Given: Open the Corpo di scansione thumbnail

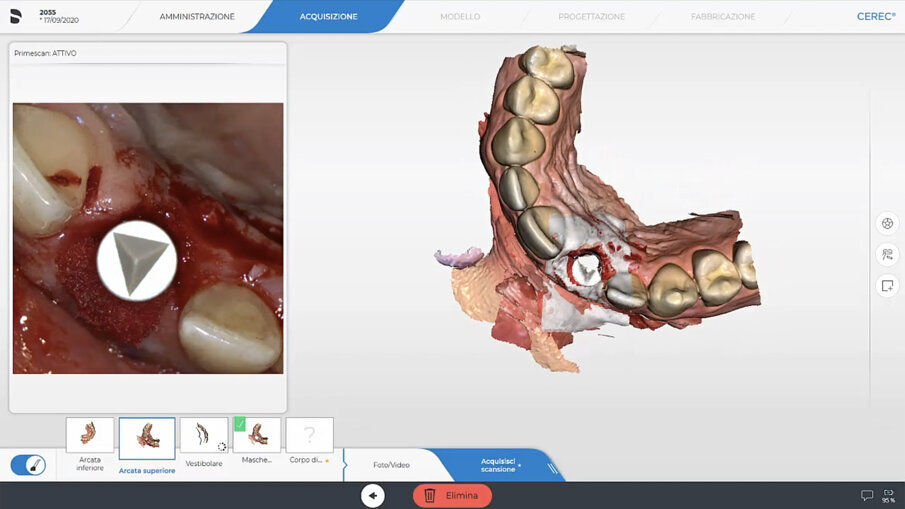Looking at the screenshot, I should click(x=309, y=436).
